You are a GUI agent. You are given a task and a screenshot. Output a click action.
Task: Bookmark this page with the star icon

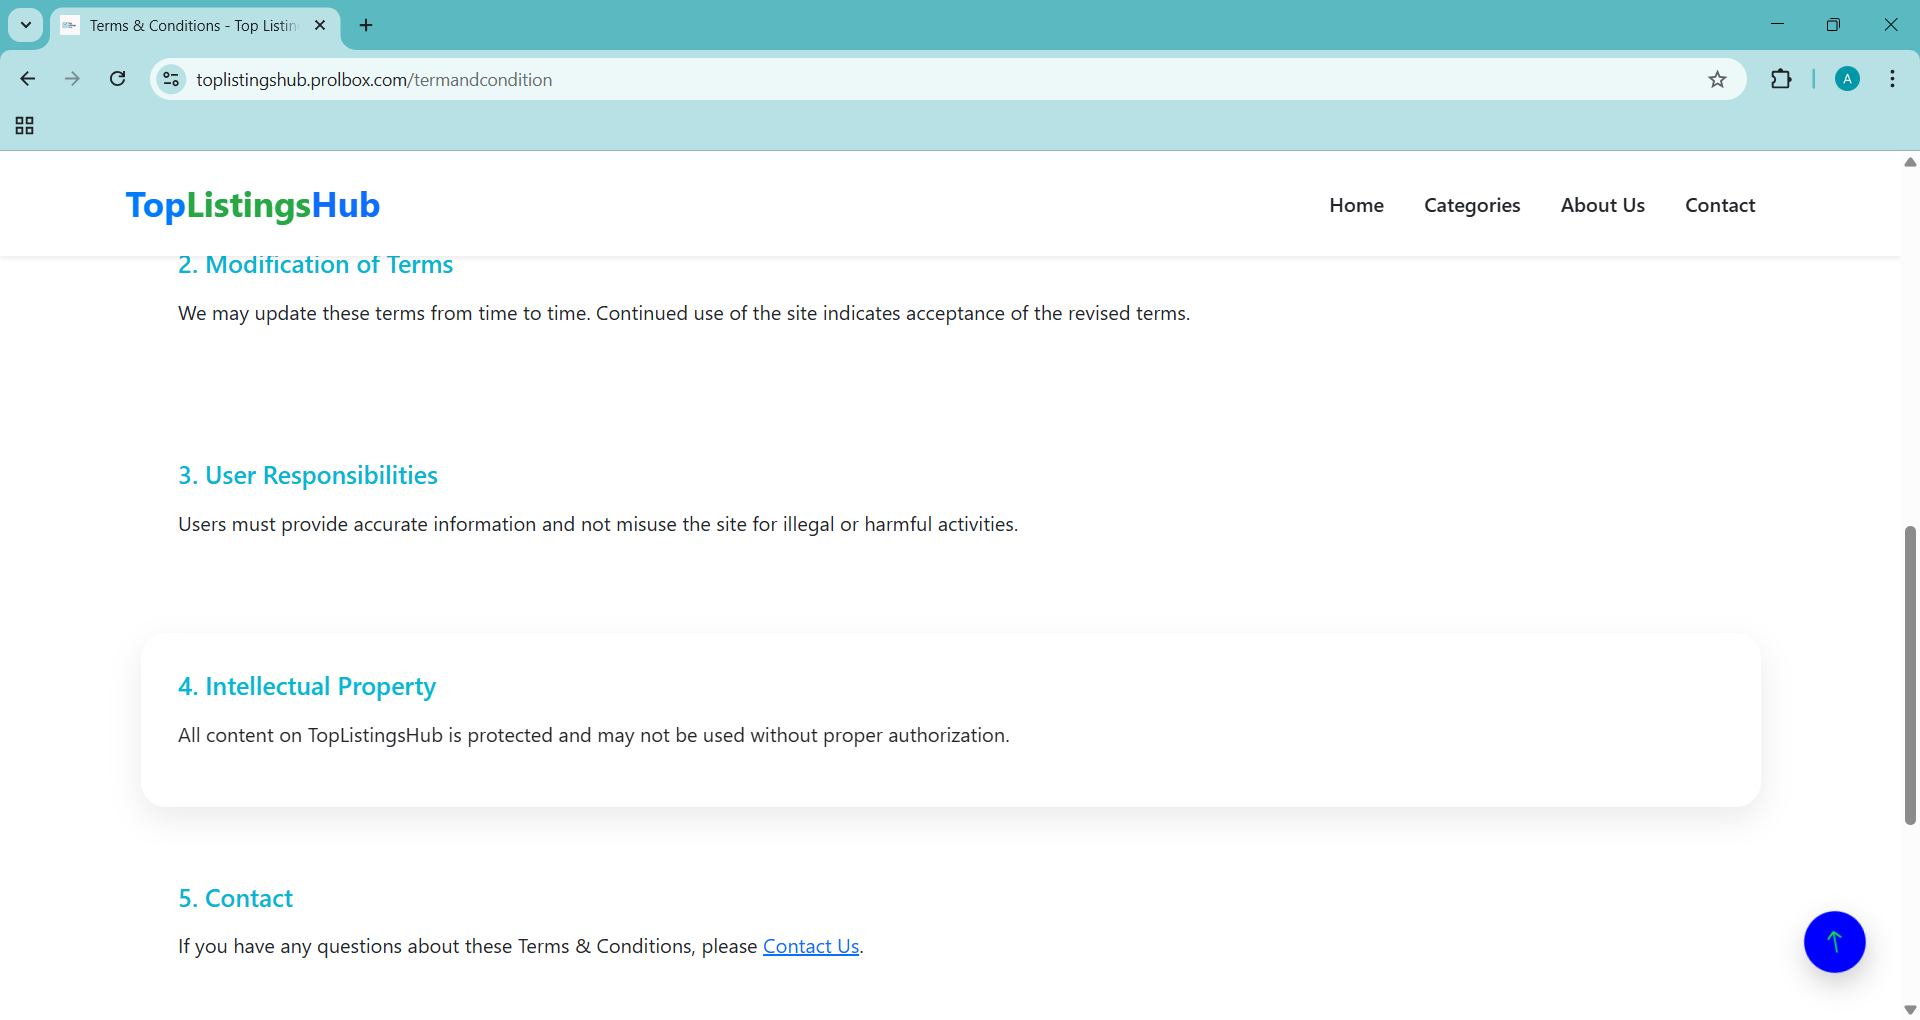[x=1717, y=80]
